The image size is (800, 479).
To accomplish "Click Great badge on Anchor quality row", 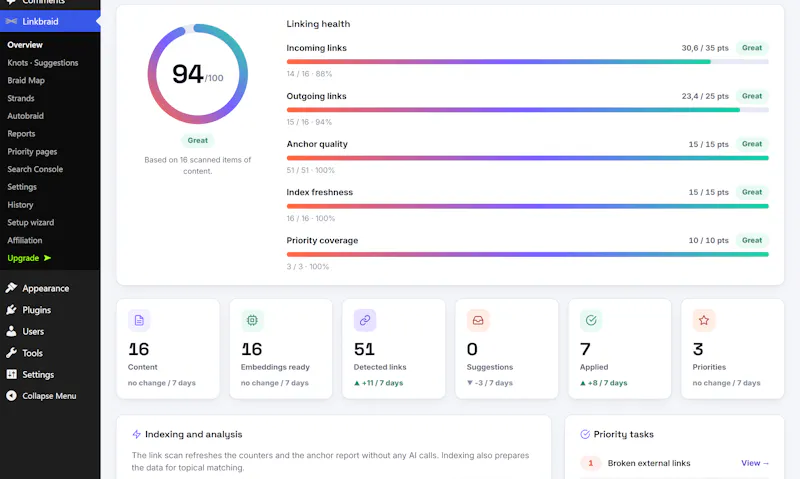I will pos(752,144).
